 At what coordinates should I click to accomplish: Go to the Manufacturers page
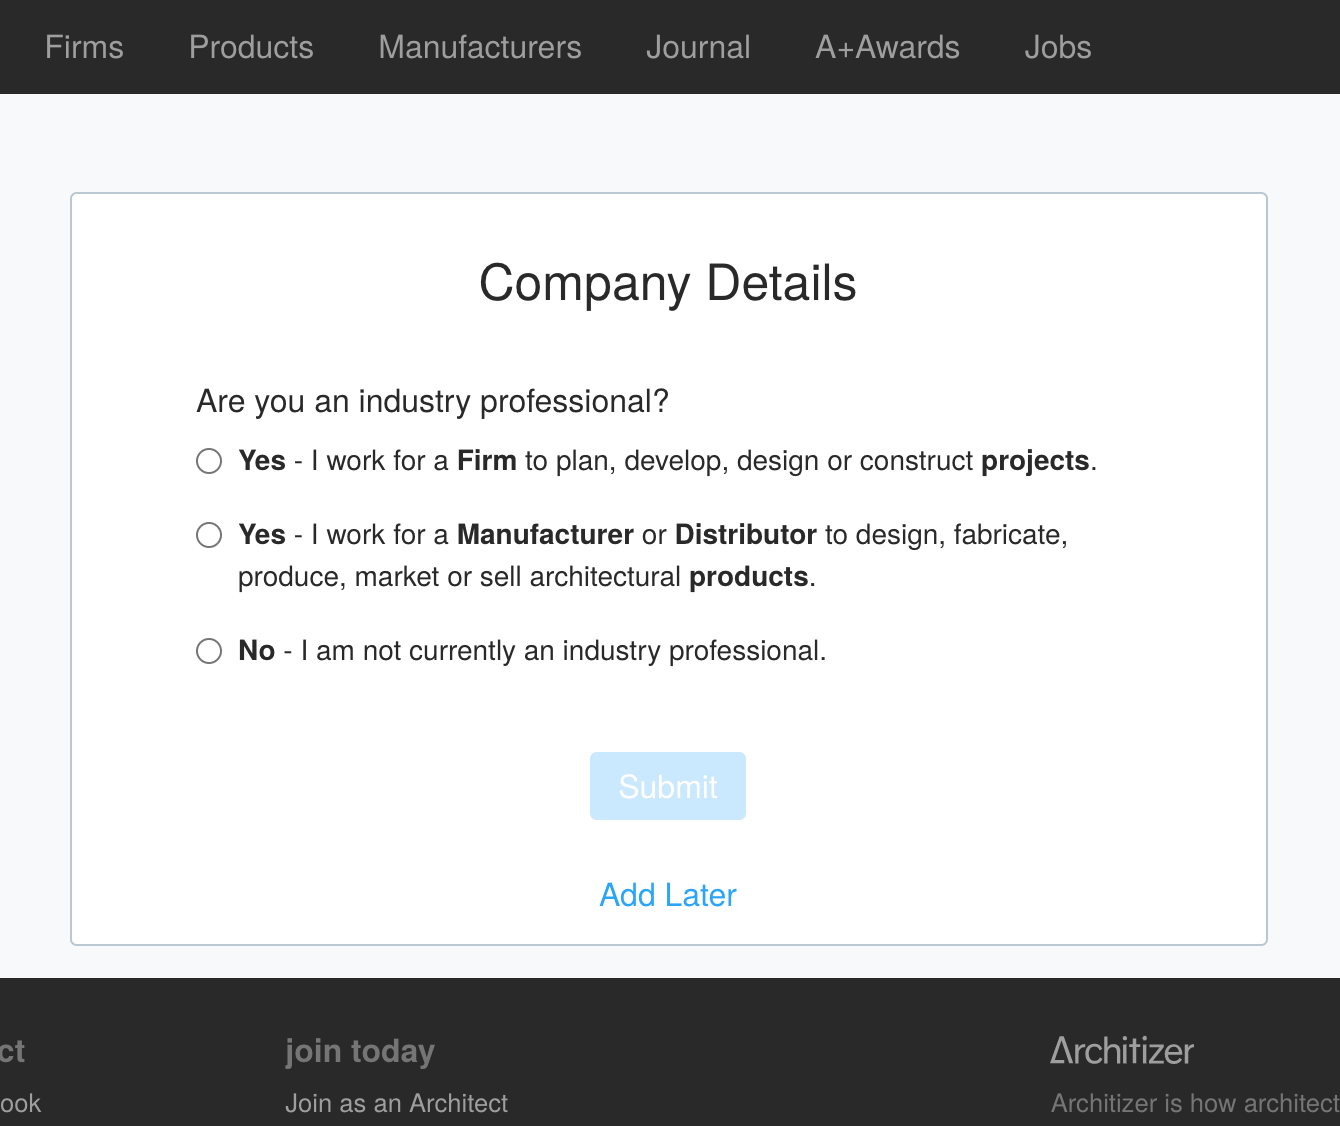pyautogui.click(x=480, y=47)
